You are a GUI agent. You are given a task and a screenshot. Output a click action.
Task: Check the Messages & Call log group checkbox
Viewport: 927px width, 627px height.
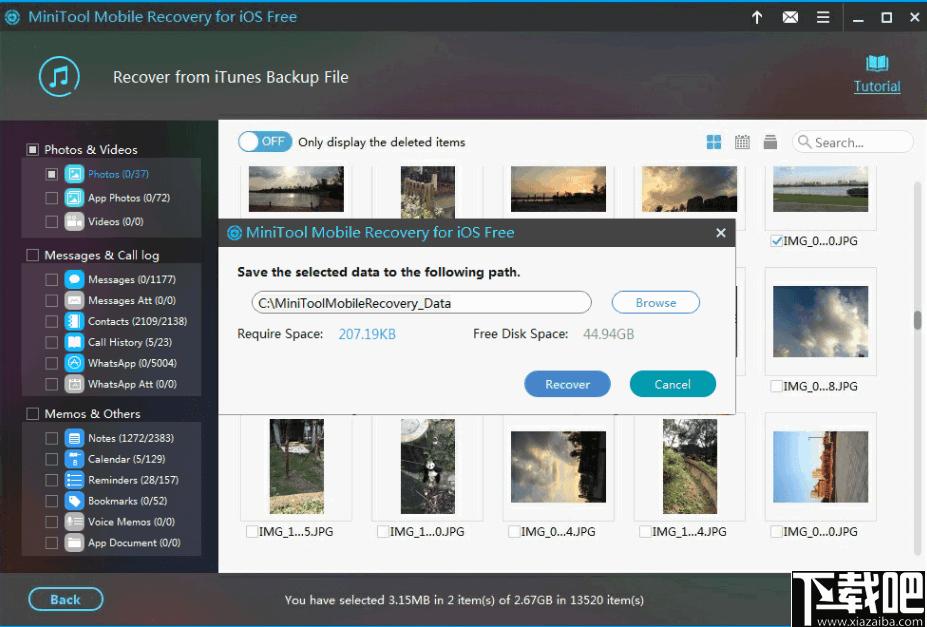(x=33, y=255)
